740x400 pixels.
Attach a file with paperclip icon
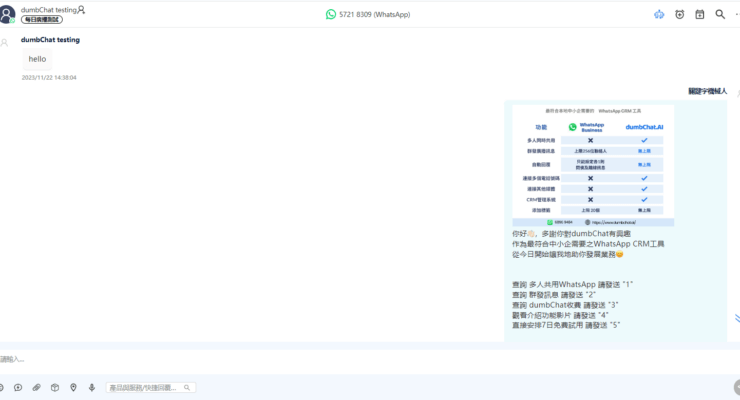(36, 387)
